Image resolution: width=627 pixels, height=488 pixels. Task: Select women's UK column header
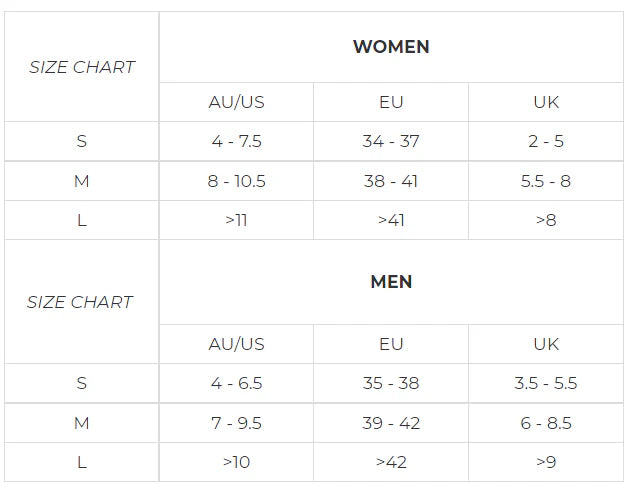546,102
